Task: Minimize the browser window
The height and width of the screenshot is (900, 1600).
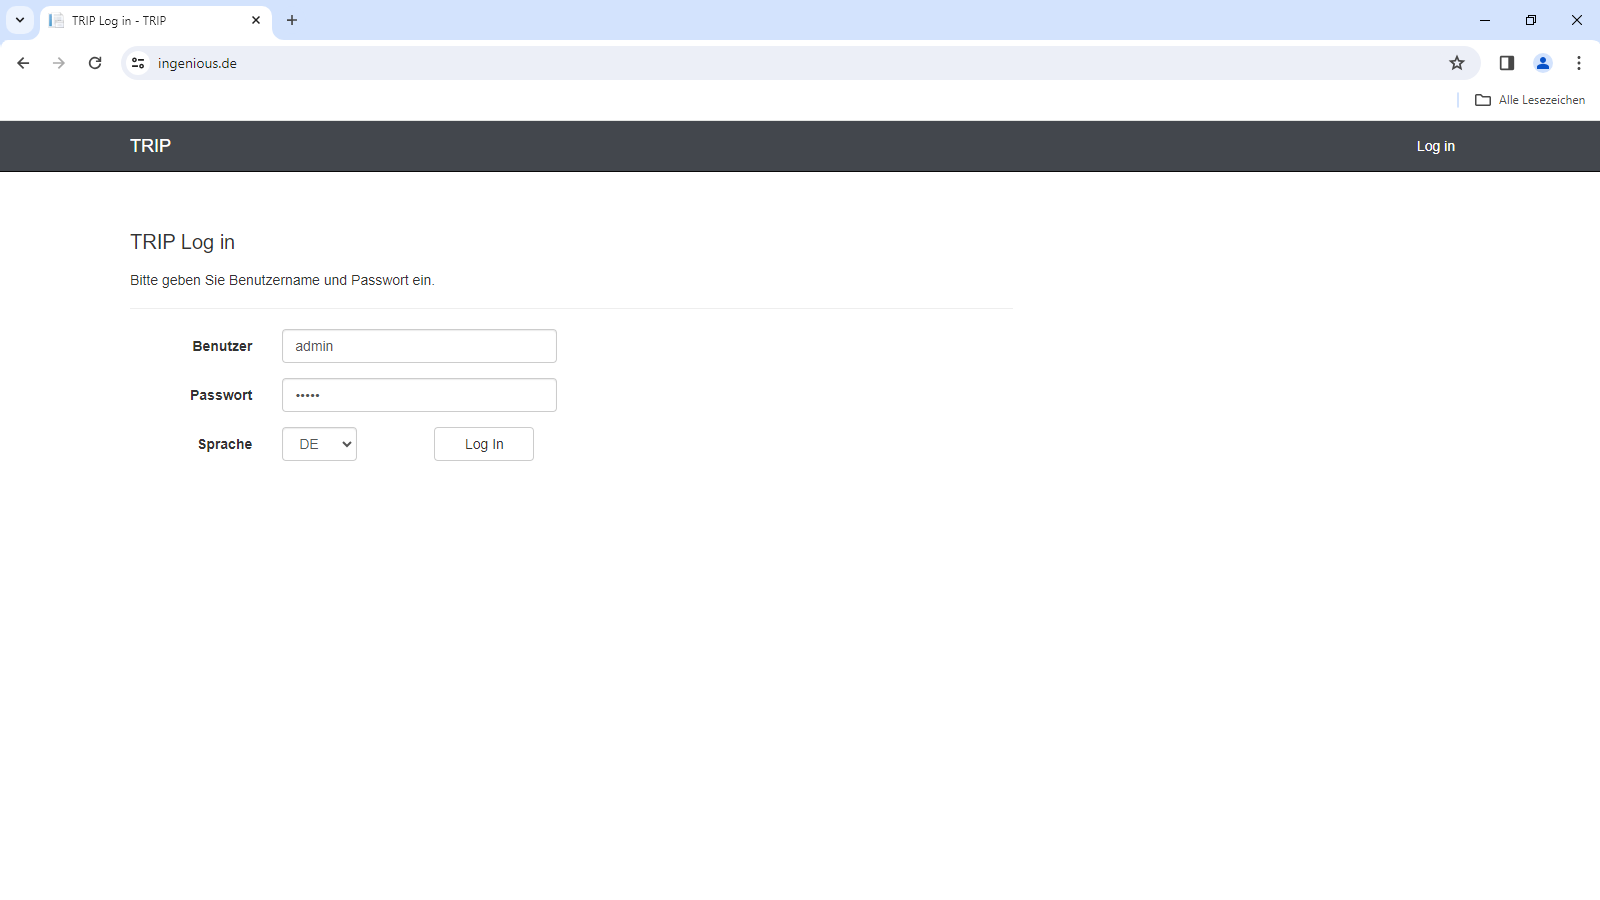Action: pos(1485,20)
